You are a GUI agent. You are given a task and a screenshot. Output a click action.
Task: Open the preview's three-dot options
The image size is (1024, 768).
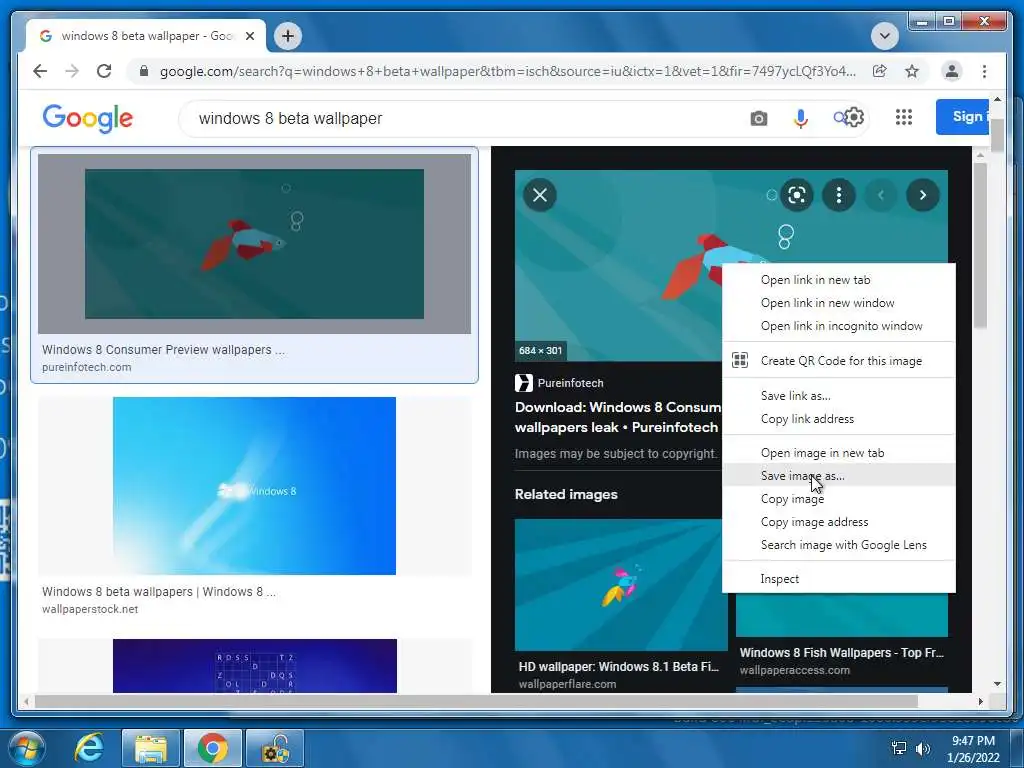(839, 195)
